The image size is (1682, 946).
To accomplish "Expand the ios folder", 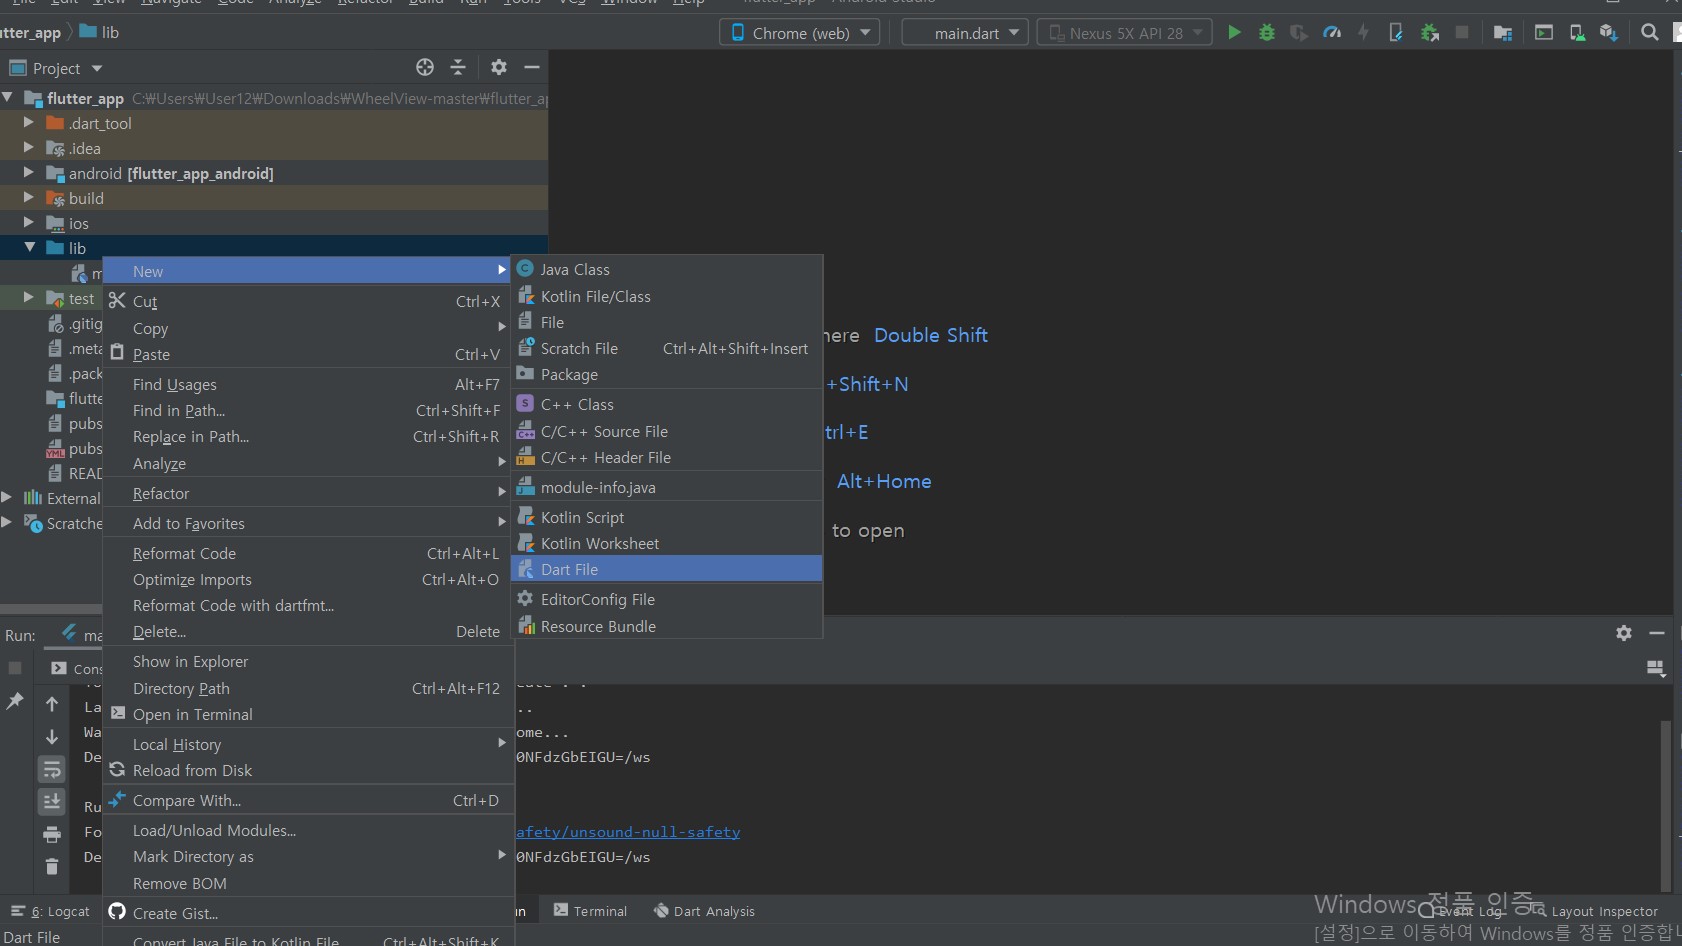I will 29,223.
